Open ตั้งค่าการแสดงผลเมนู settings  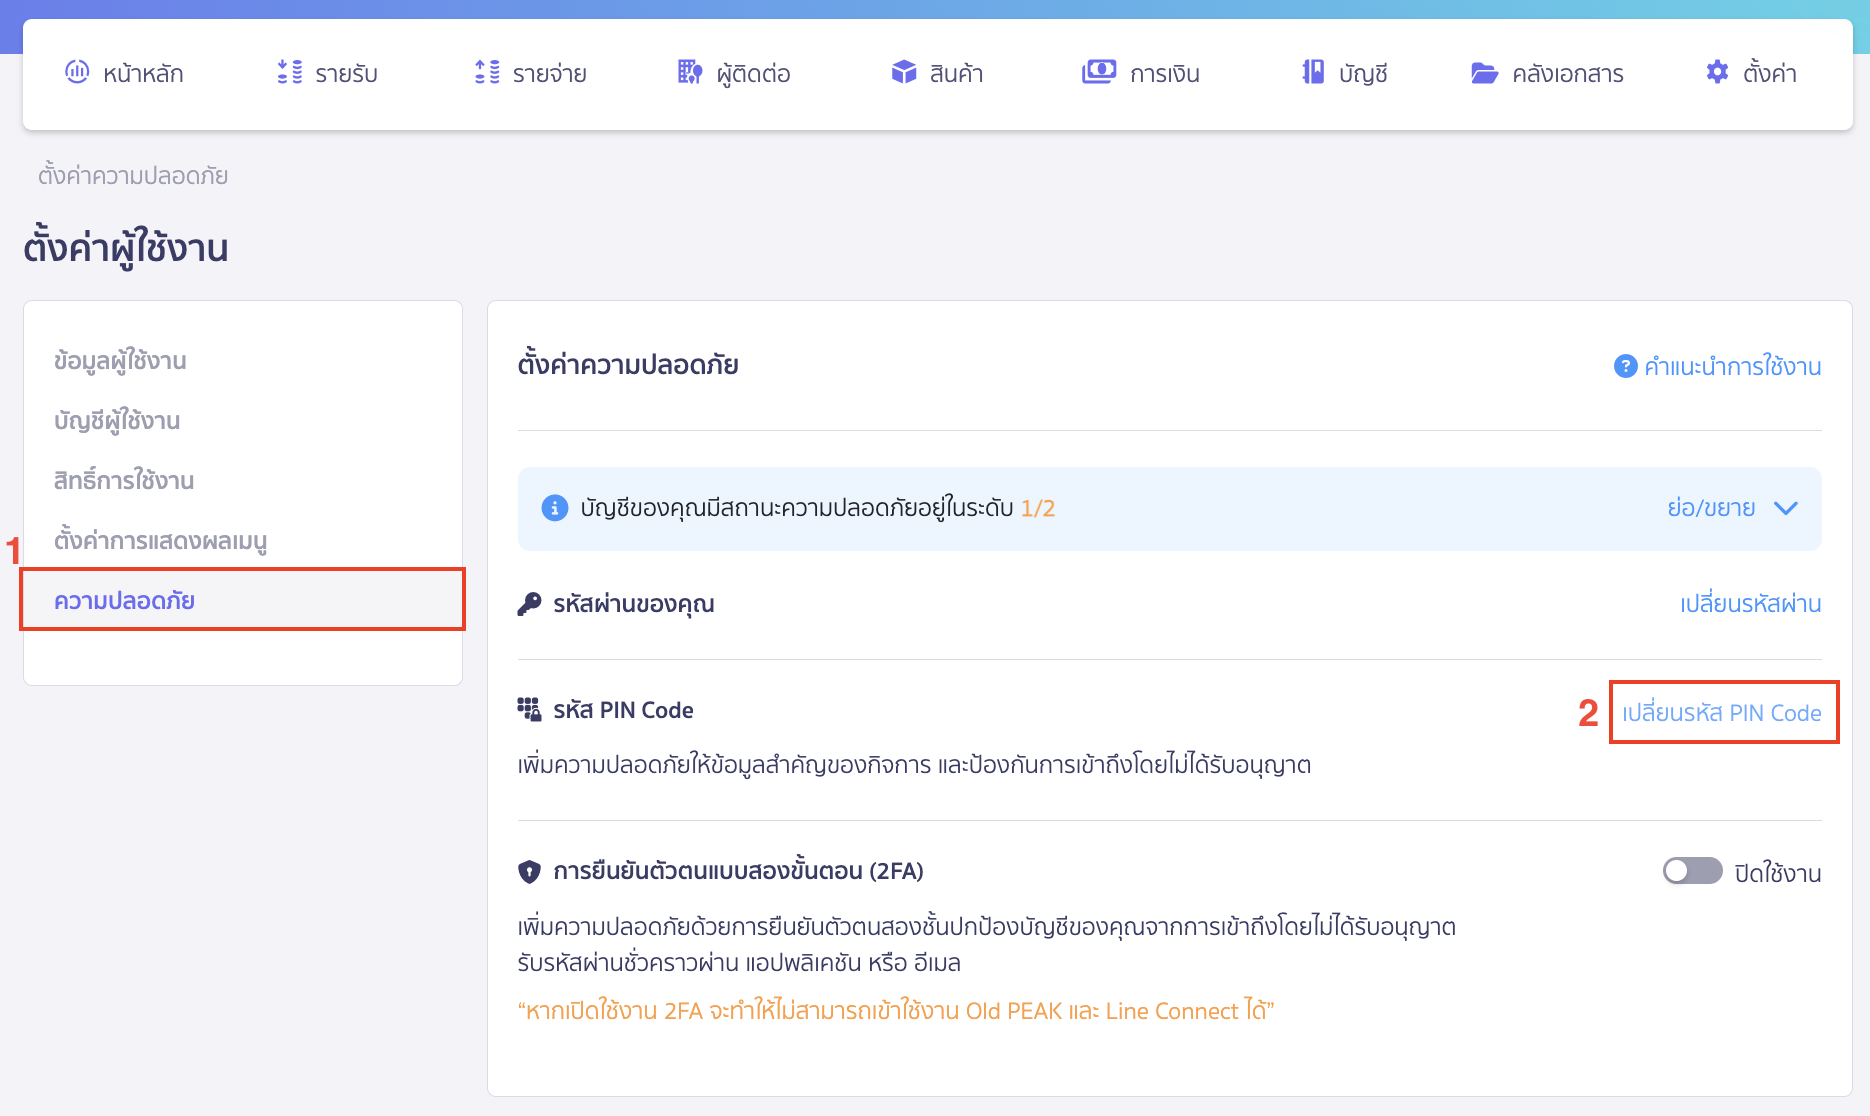(160, 540)
